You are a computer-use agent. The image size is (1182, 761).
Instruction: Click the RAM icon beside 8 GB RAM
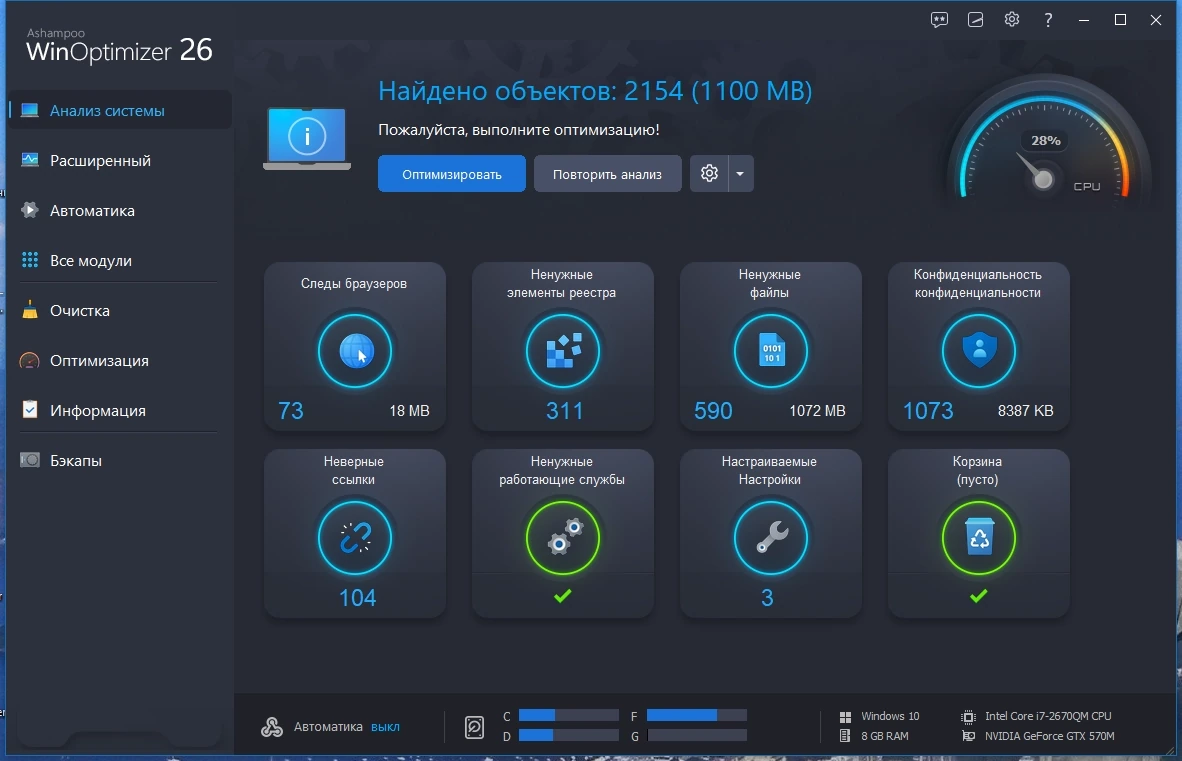tap(845, 736)
